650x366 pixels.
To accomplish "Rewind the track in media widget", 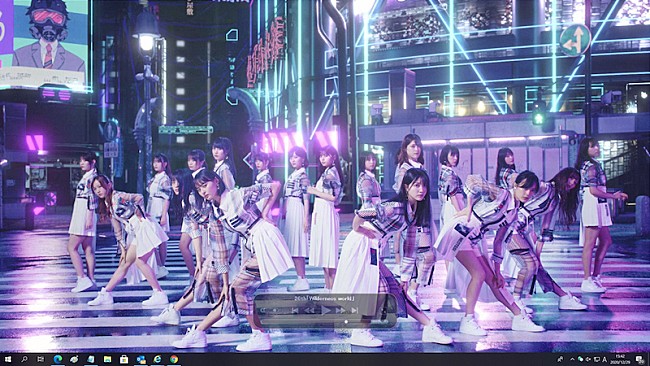I will [309, 310].
